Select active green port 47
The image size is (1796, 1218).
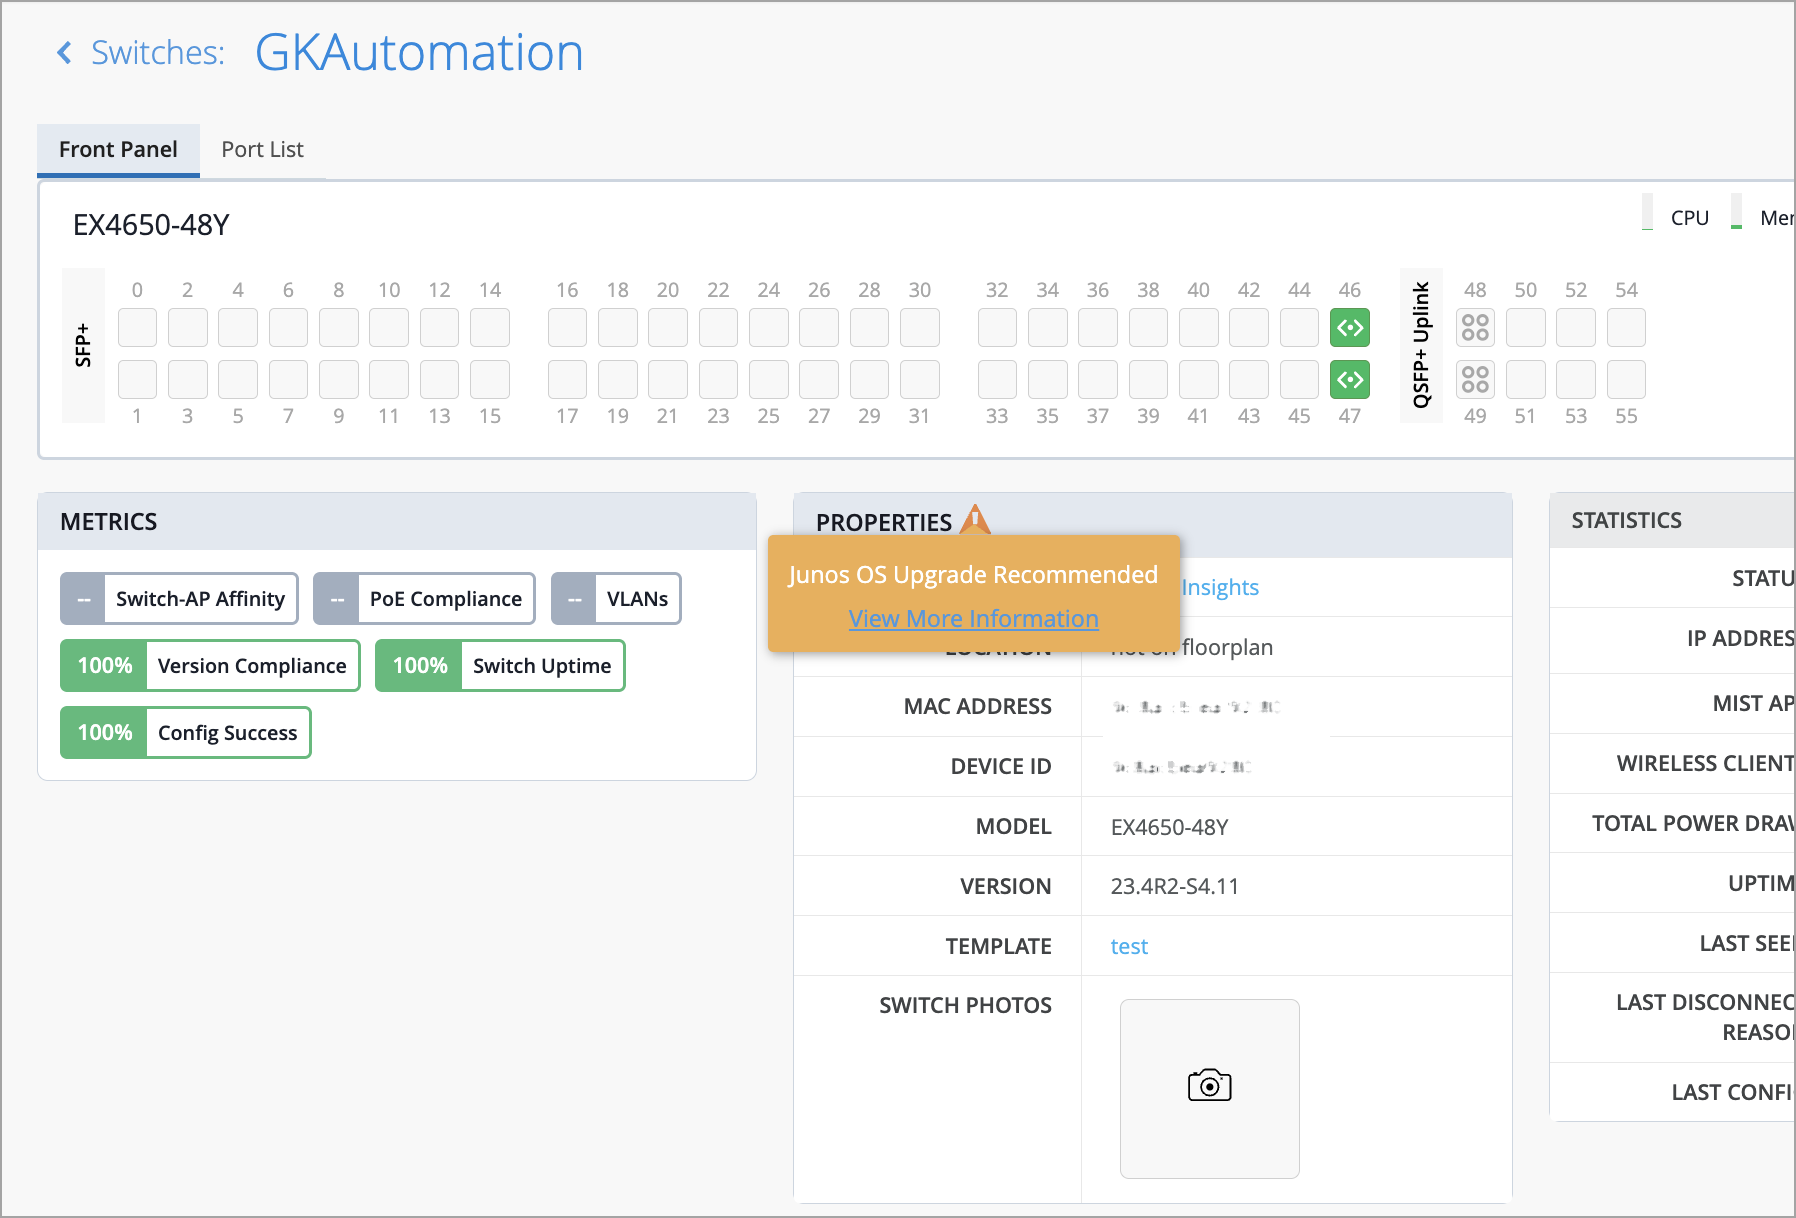pyautogui.click(x=1349, y=380)
